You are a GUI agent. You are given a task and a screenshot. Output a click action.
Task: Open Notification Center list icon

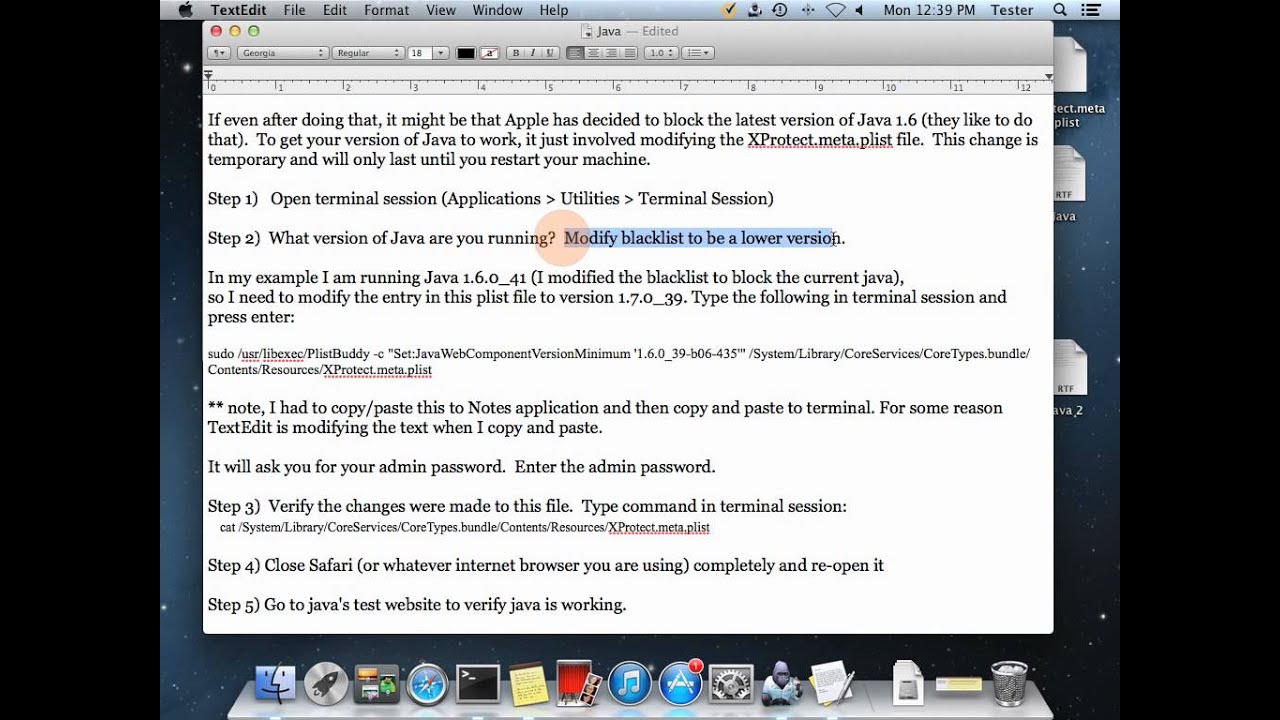[x=1091, y=10]
